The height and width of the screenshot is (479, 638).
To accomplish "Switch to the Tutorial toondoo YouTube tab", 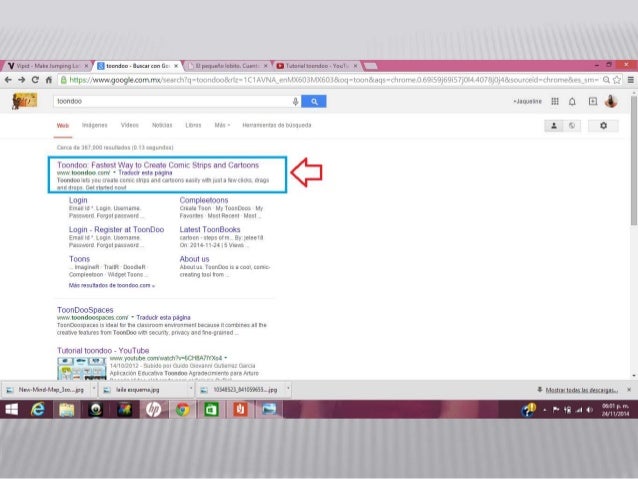I will click(317, 66).
